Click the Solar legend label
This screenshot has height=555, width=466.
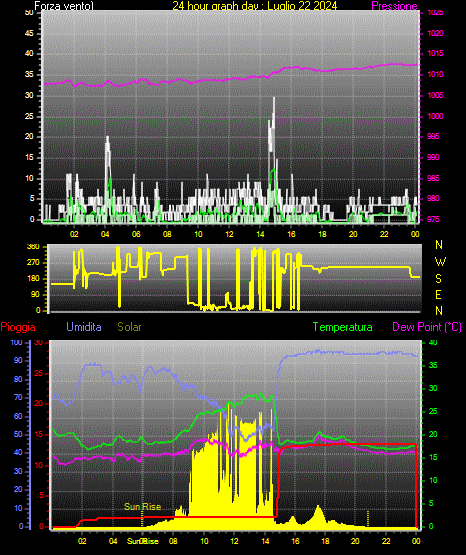point(129,327)
